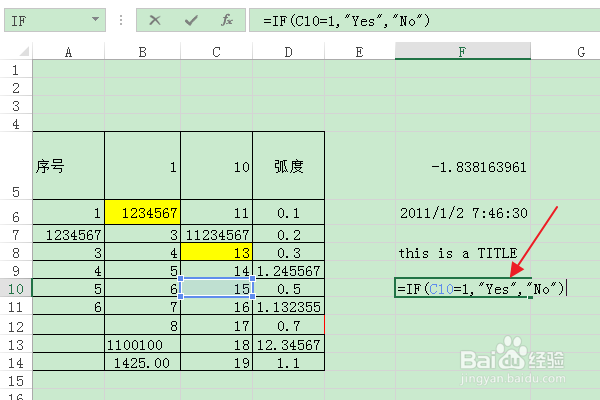Click cell A7 showing 1234567

click(x=68, y=234)
